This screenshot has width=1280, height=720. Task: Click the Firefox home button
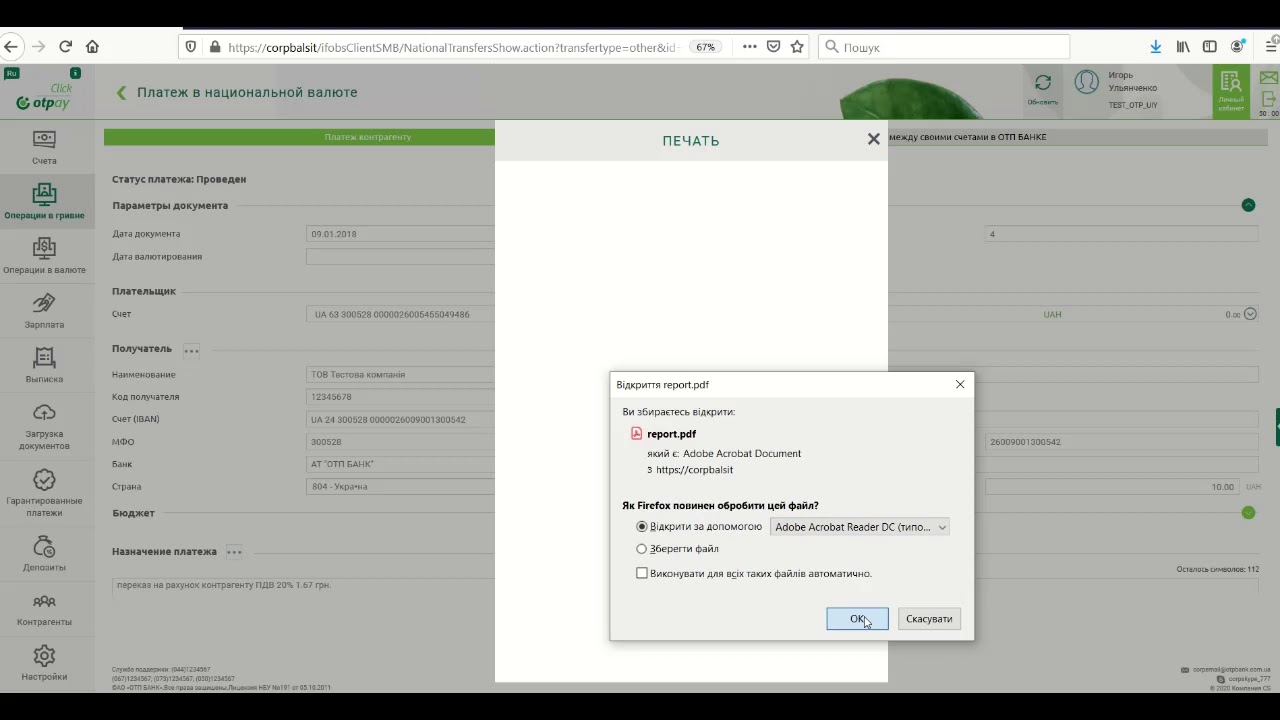coord(92,47)
